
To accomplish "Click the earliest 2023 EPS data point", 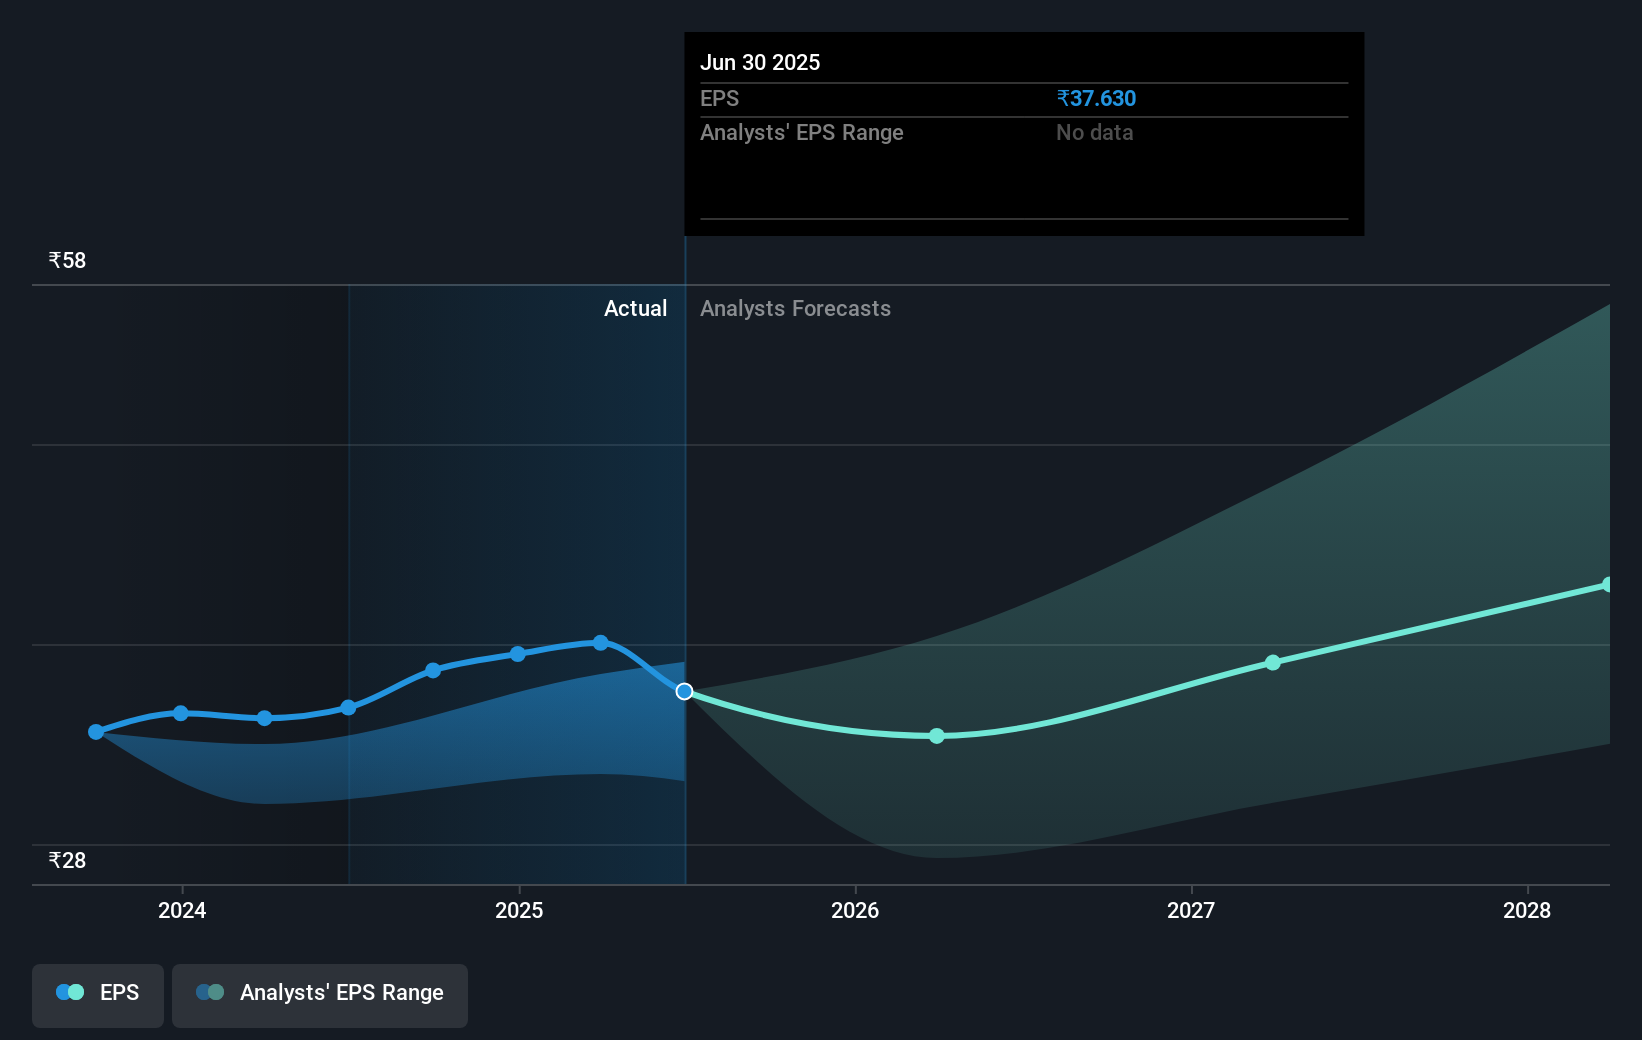I will [95, 732].
